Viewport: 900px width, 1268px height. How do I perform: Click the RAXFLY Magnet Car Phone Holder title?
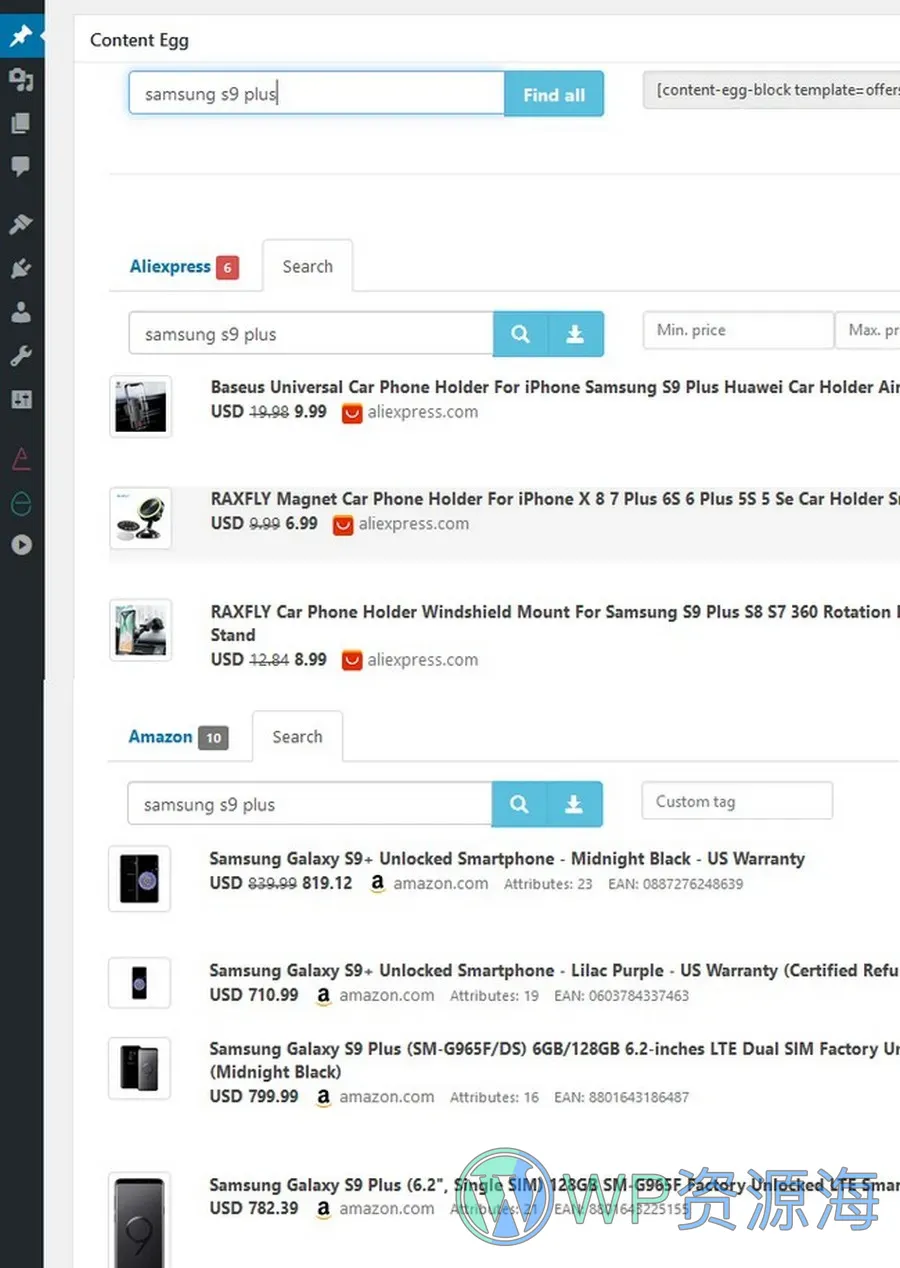(x=555, y=499)
